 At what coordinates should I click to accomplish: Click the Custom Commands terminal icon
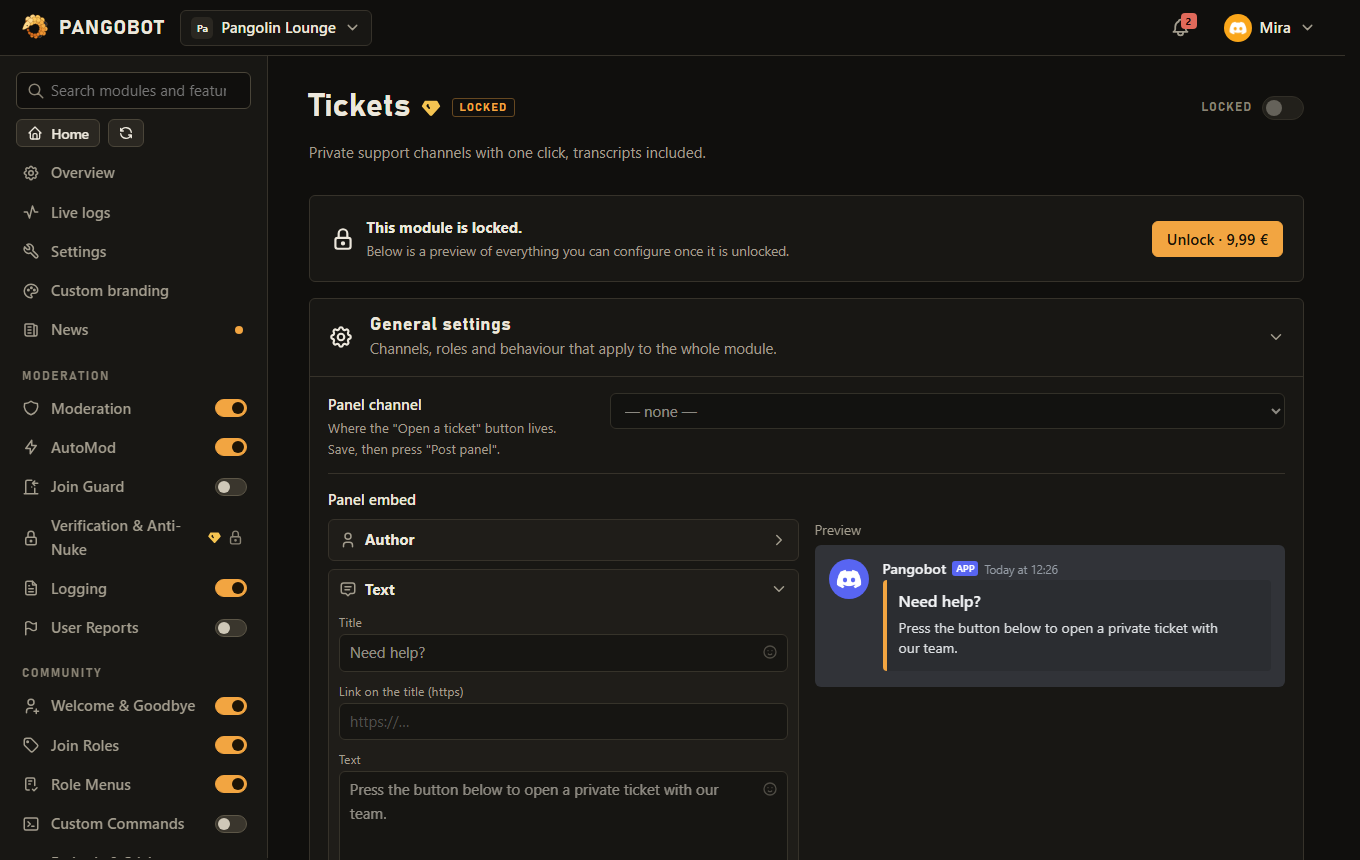click(31, 824)
